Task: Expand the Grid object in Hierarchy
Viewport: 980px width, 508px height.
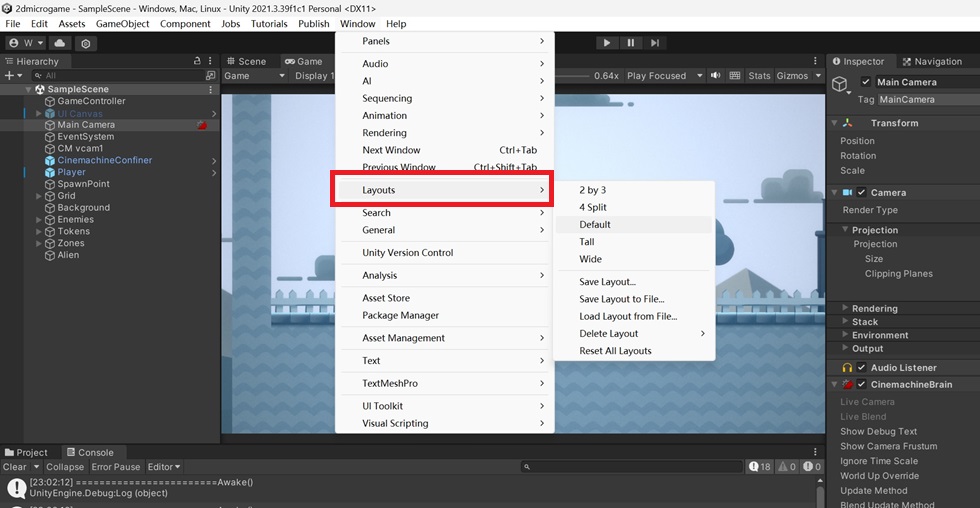Action: point(38,196)
